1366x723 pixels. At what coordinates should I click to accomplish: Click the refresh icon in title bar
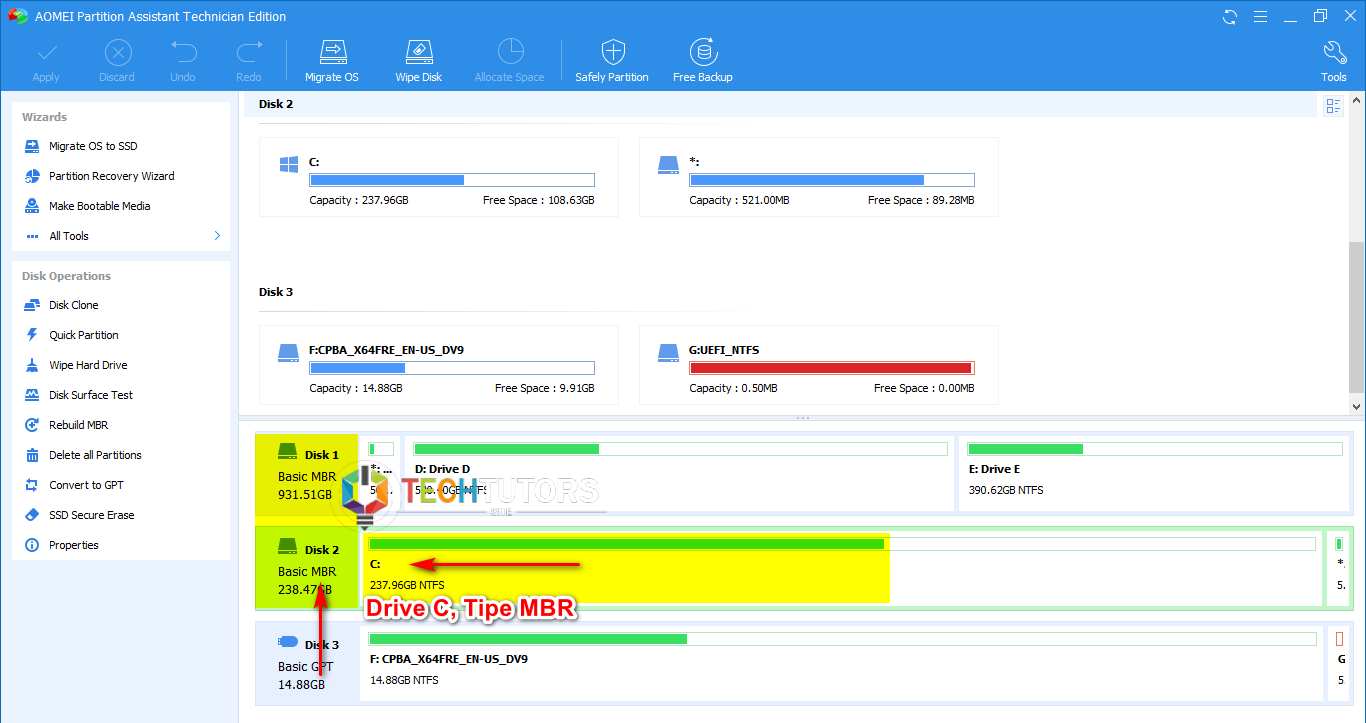pyautogui.click(x=1230, y=16)
